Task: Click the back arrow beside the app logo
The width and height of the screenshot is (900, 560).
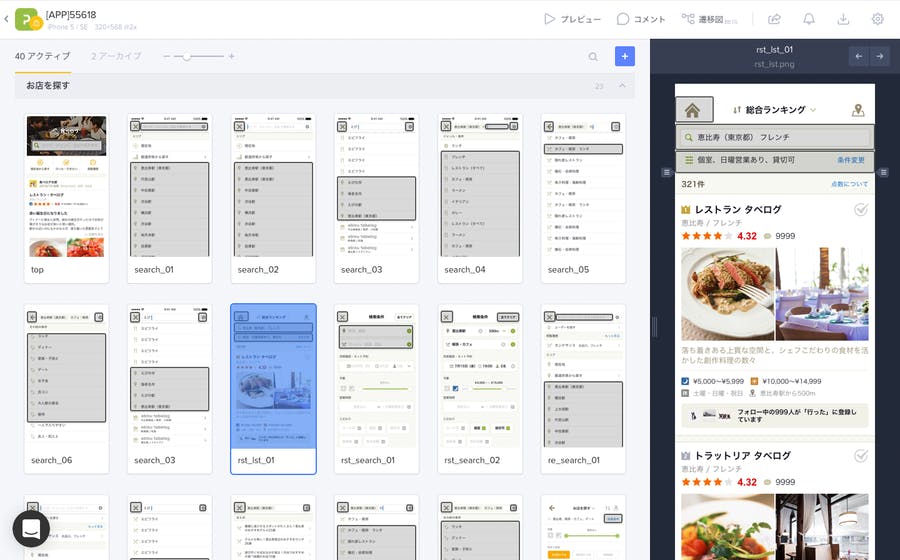Action: coord(6,19)
